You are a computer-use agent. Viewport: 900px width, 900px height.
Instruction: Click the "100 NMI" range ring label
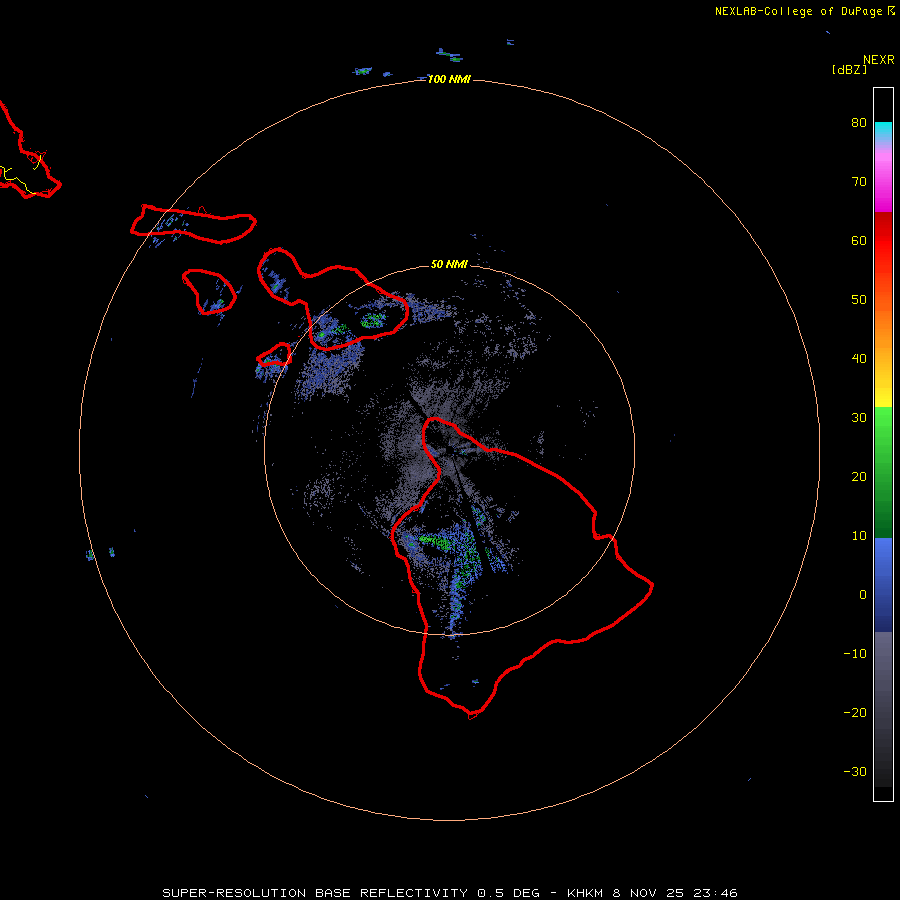449,79
